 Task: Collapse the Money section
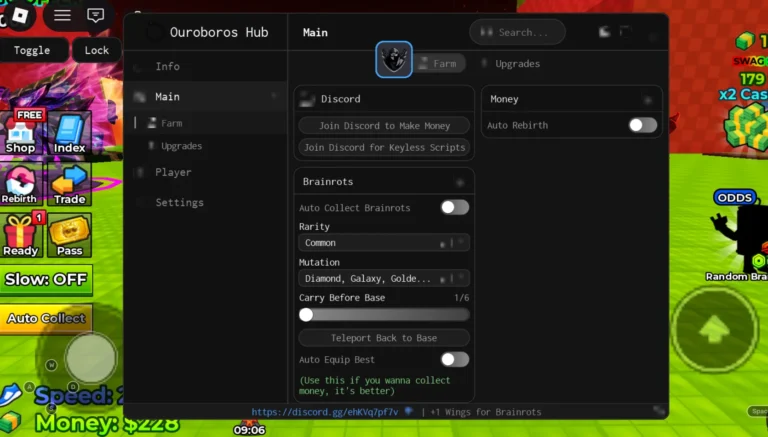648,100
